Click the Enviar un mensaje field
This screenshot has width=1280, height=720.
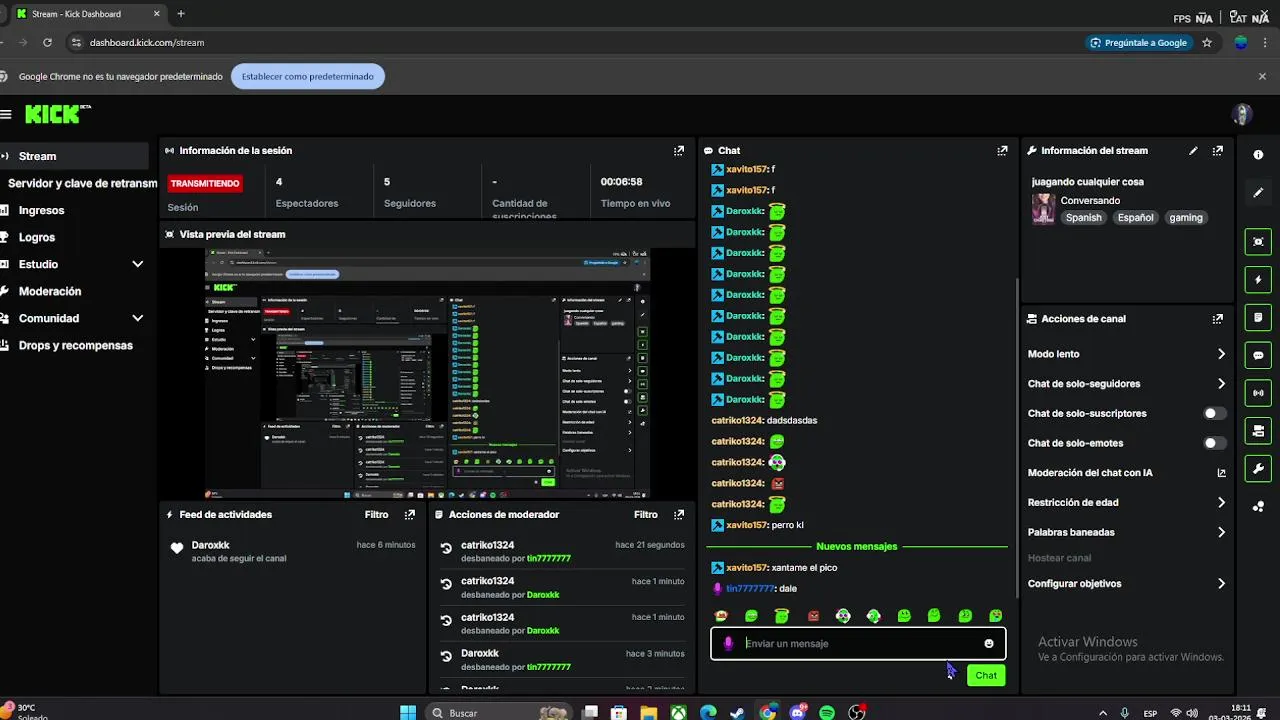[x=858, y=644]
